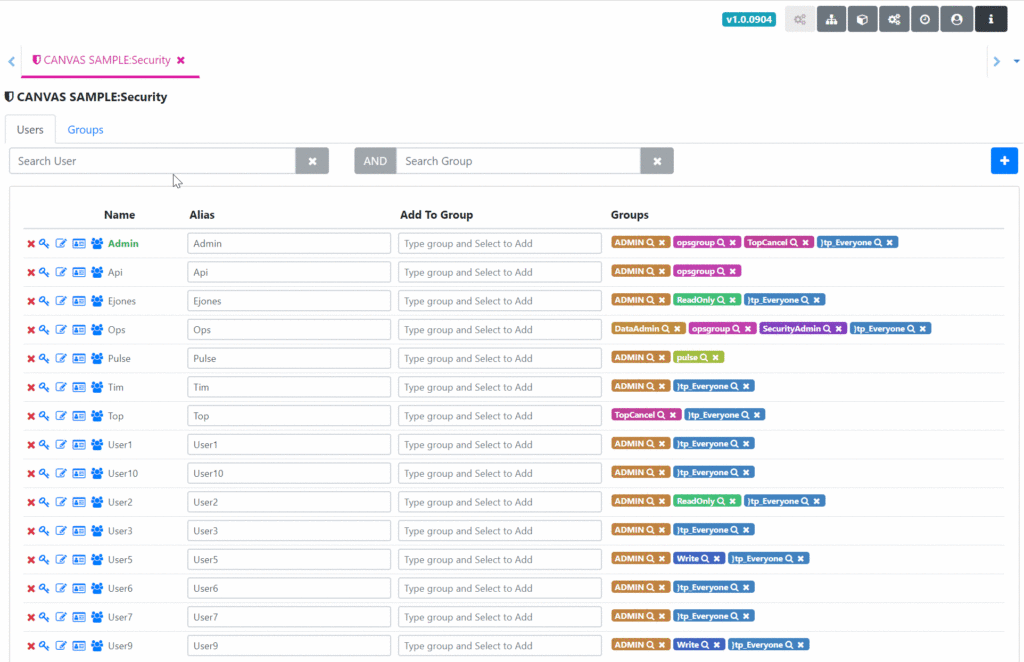Search the pulse group tag magnifier
This screenshot has width=1024, height=662.
pyautogui.click(x=704, y=357)
